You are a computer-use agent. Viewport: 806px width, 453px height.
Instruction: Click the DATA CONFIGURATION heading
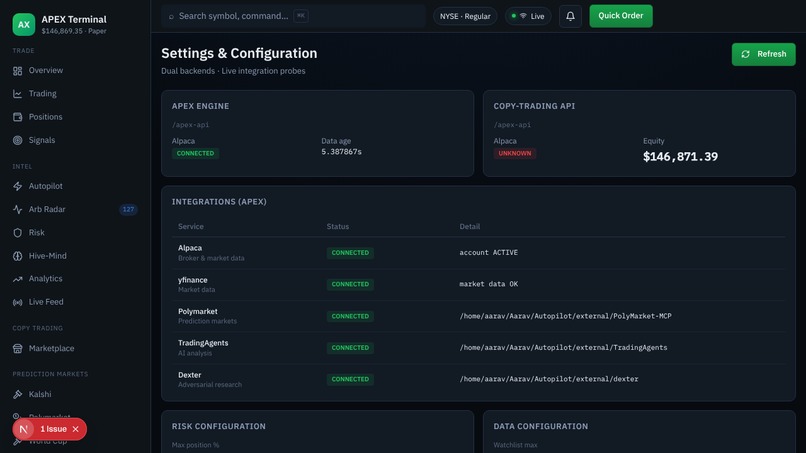(x=541, y=426)
